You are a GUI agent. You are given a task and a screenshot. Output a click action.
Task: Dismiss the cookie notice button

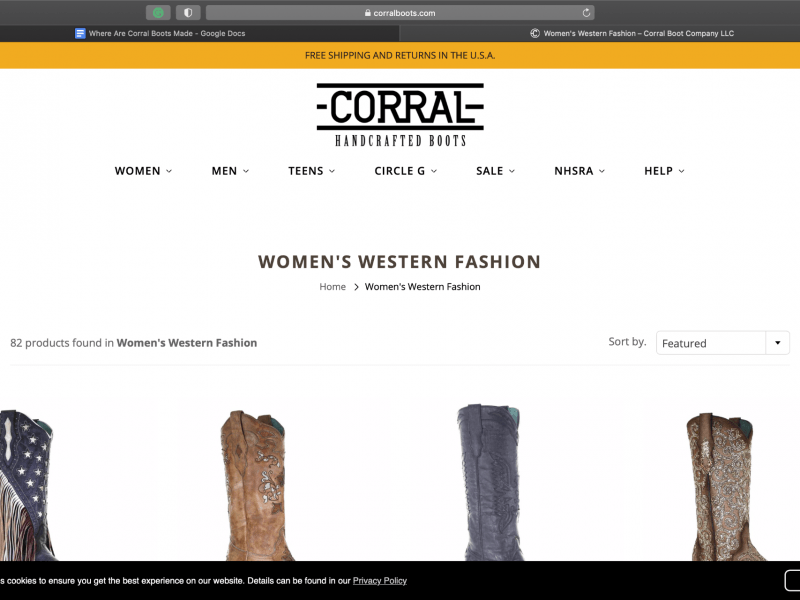tap(792, 581)
